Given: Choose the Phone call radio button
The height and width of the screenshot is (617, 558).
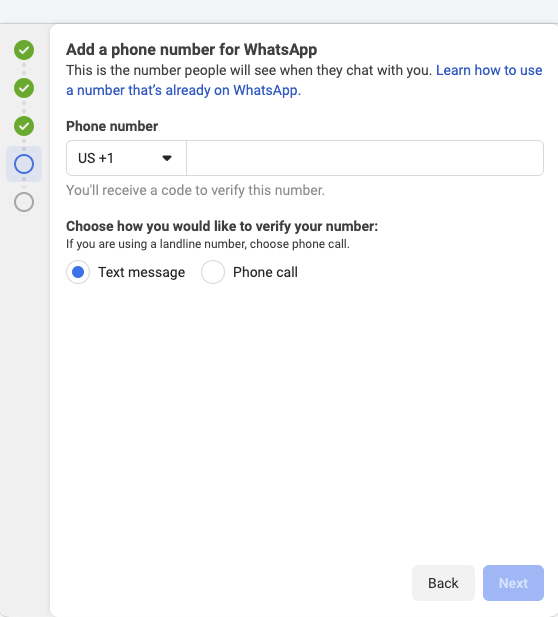Looking at the screenshot, I should click(x=213, y=272).
